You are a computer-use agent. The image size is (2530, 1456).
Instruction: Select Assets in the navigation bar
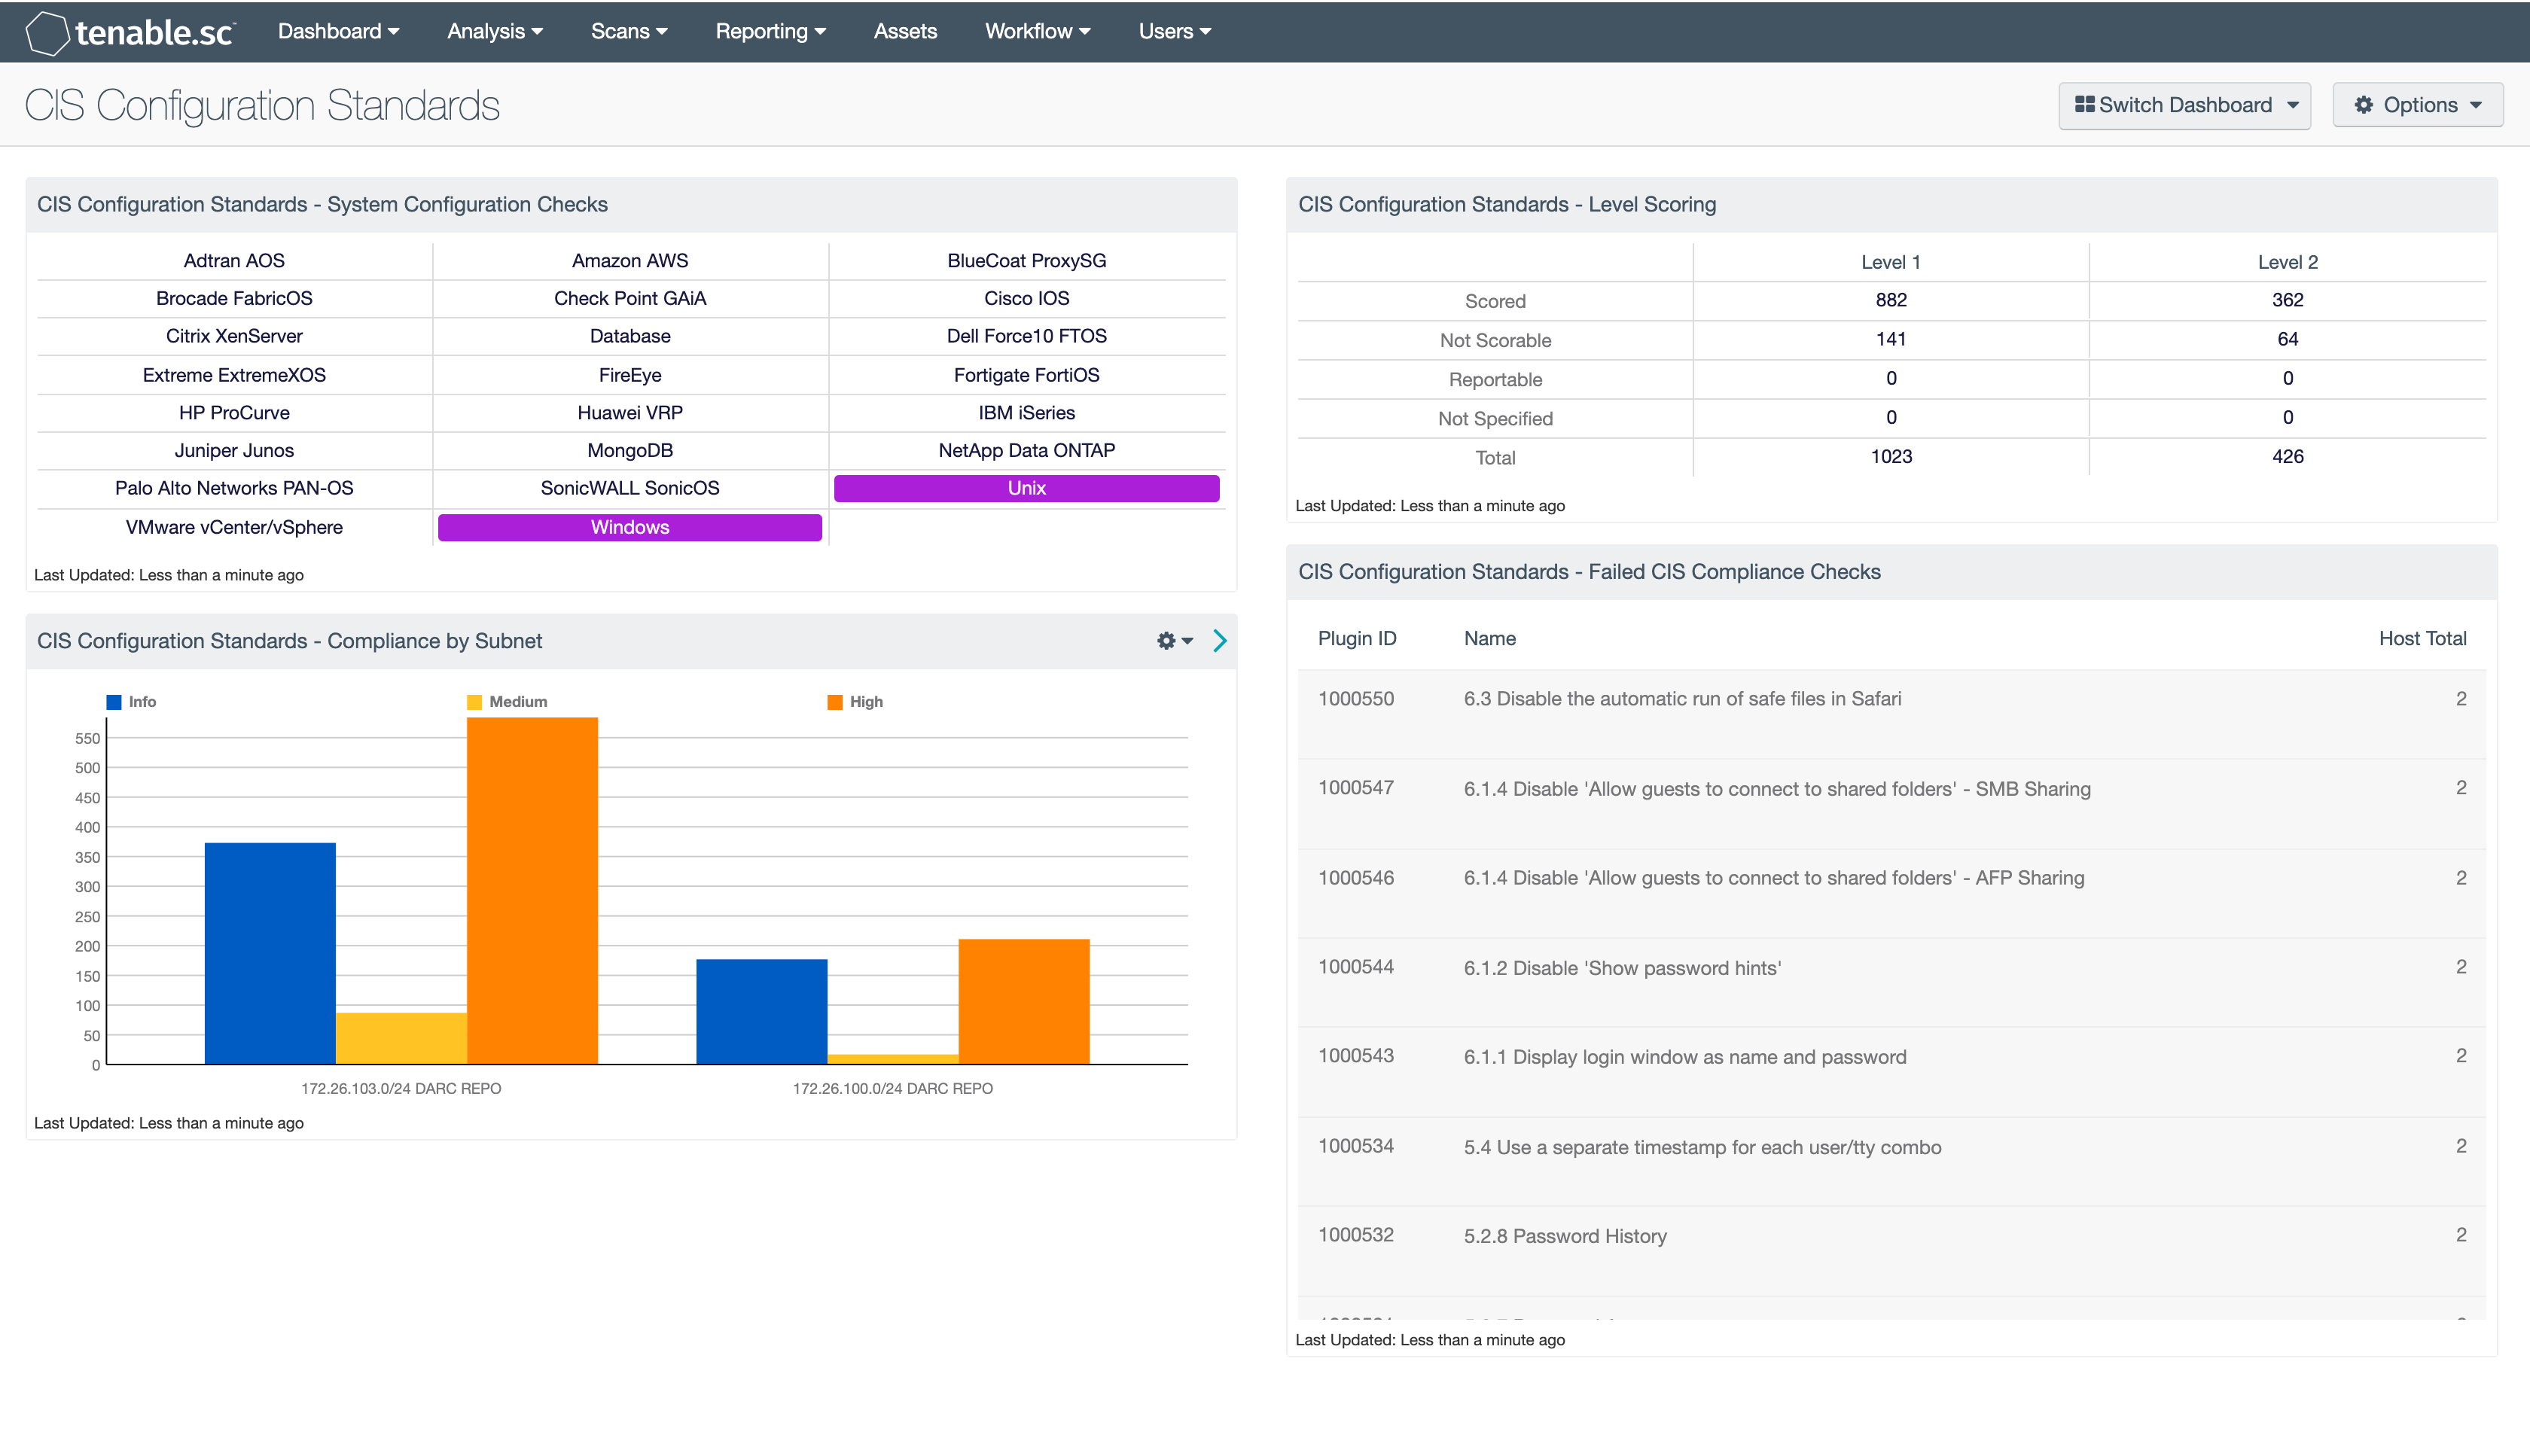pos(905,31)
